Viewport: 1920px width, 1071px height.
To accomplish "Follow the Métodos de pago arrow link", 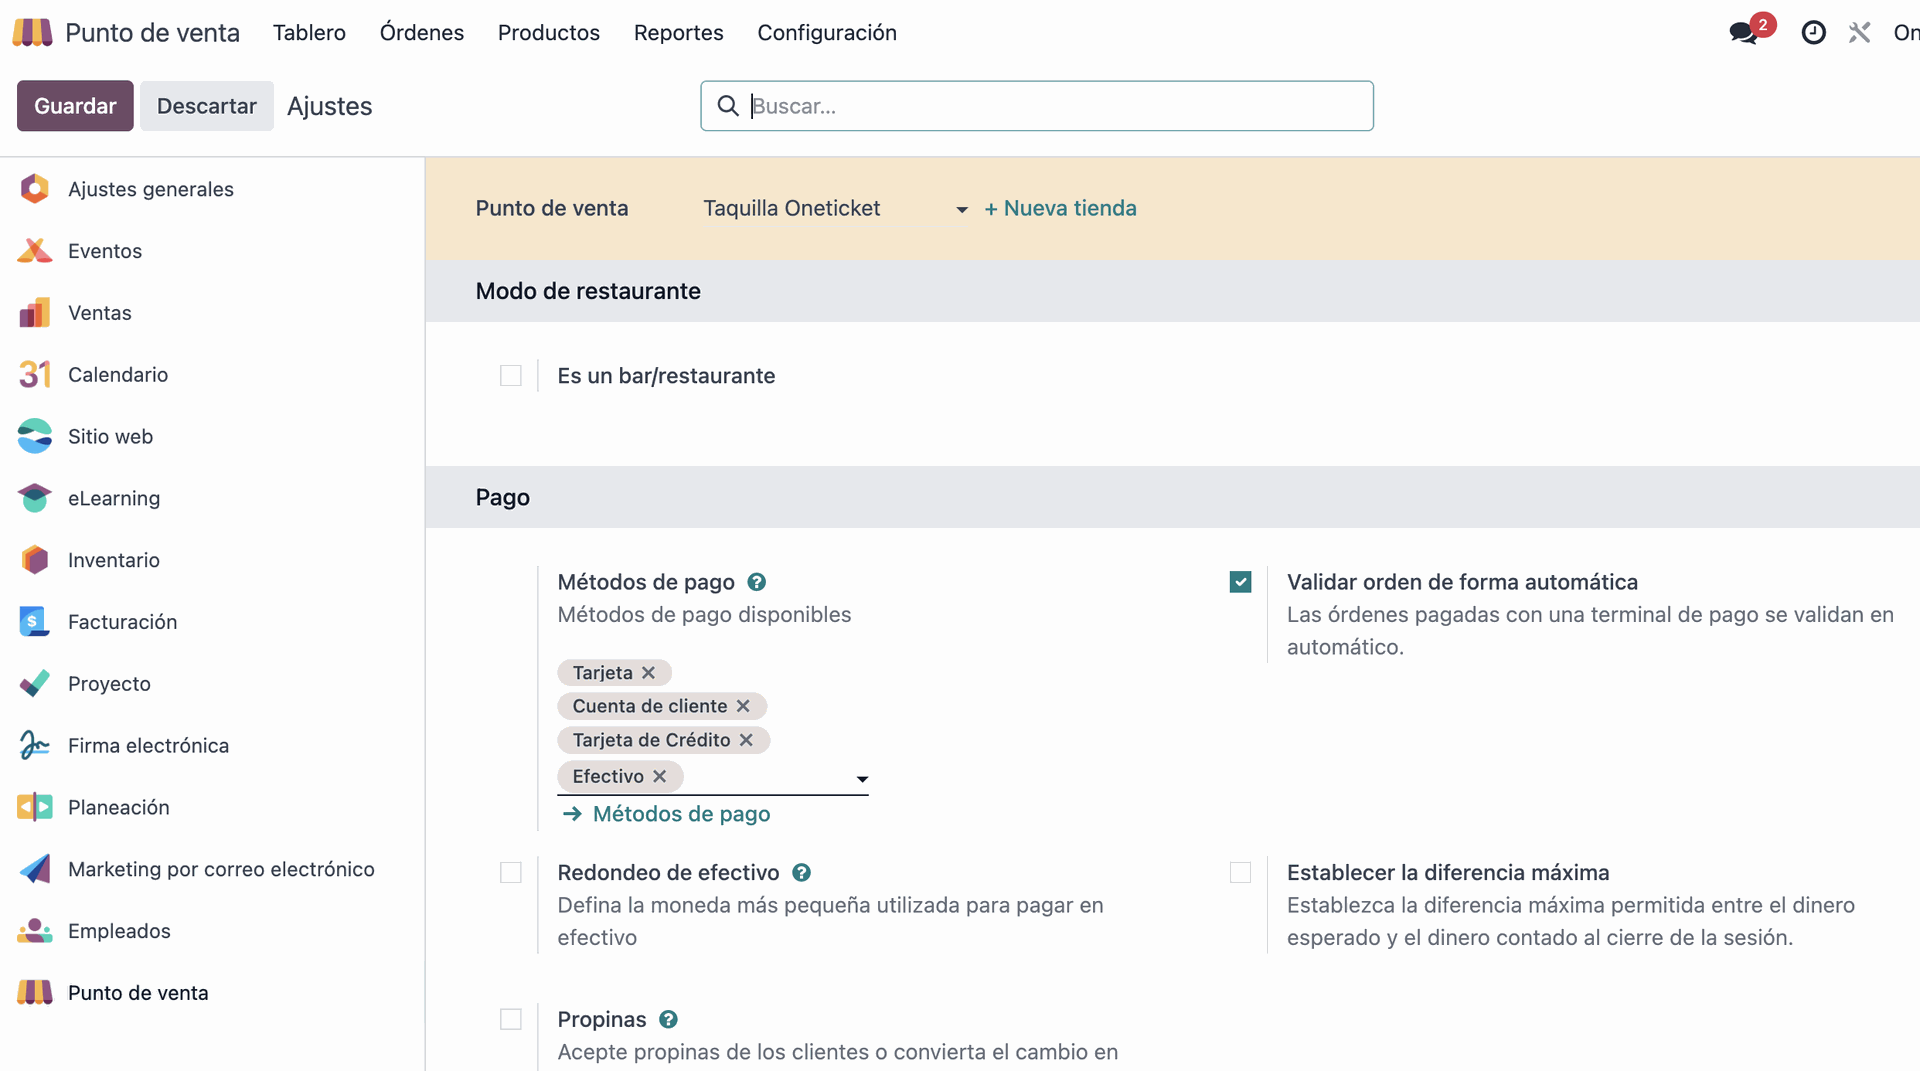I will click(666, 814).
